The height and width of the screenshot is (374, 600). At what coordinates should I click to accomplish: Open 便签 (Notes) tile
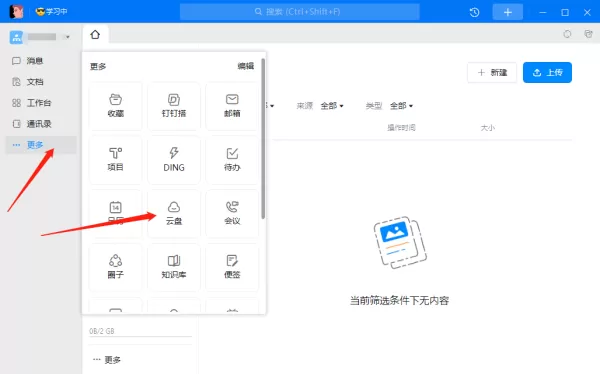click(x=232, y=267)
